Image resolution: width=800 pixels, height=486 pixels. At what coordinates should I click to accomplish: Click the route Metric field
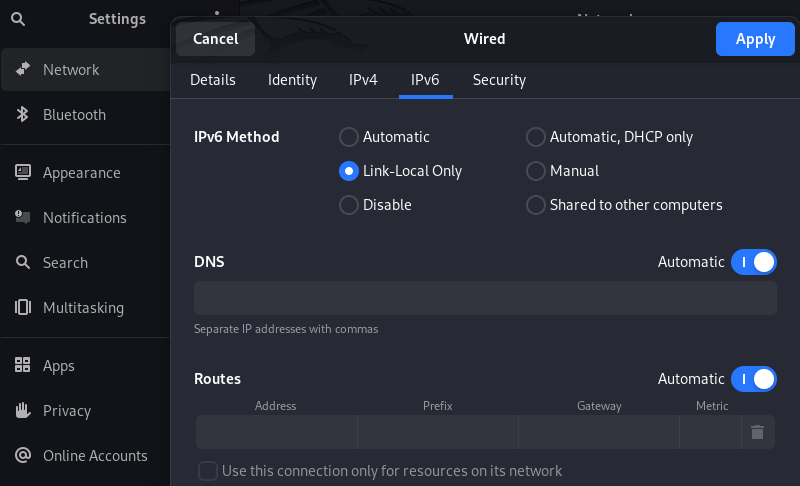pyautogui.click(x=711, y=432)
